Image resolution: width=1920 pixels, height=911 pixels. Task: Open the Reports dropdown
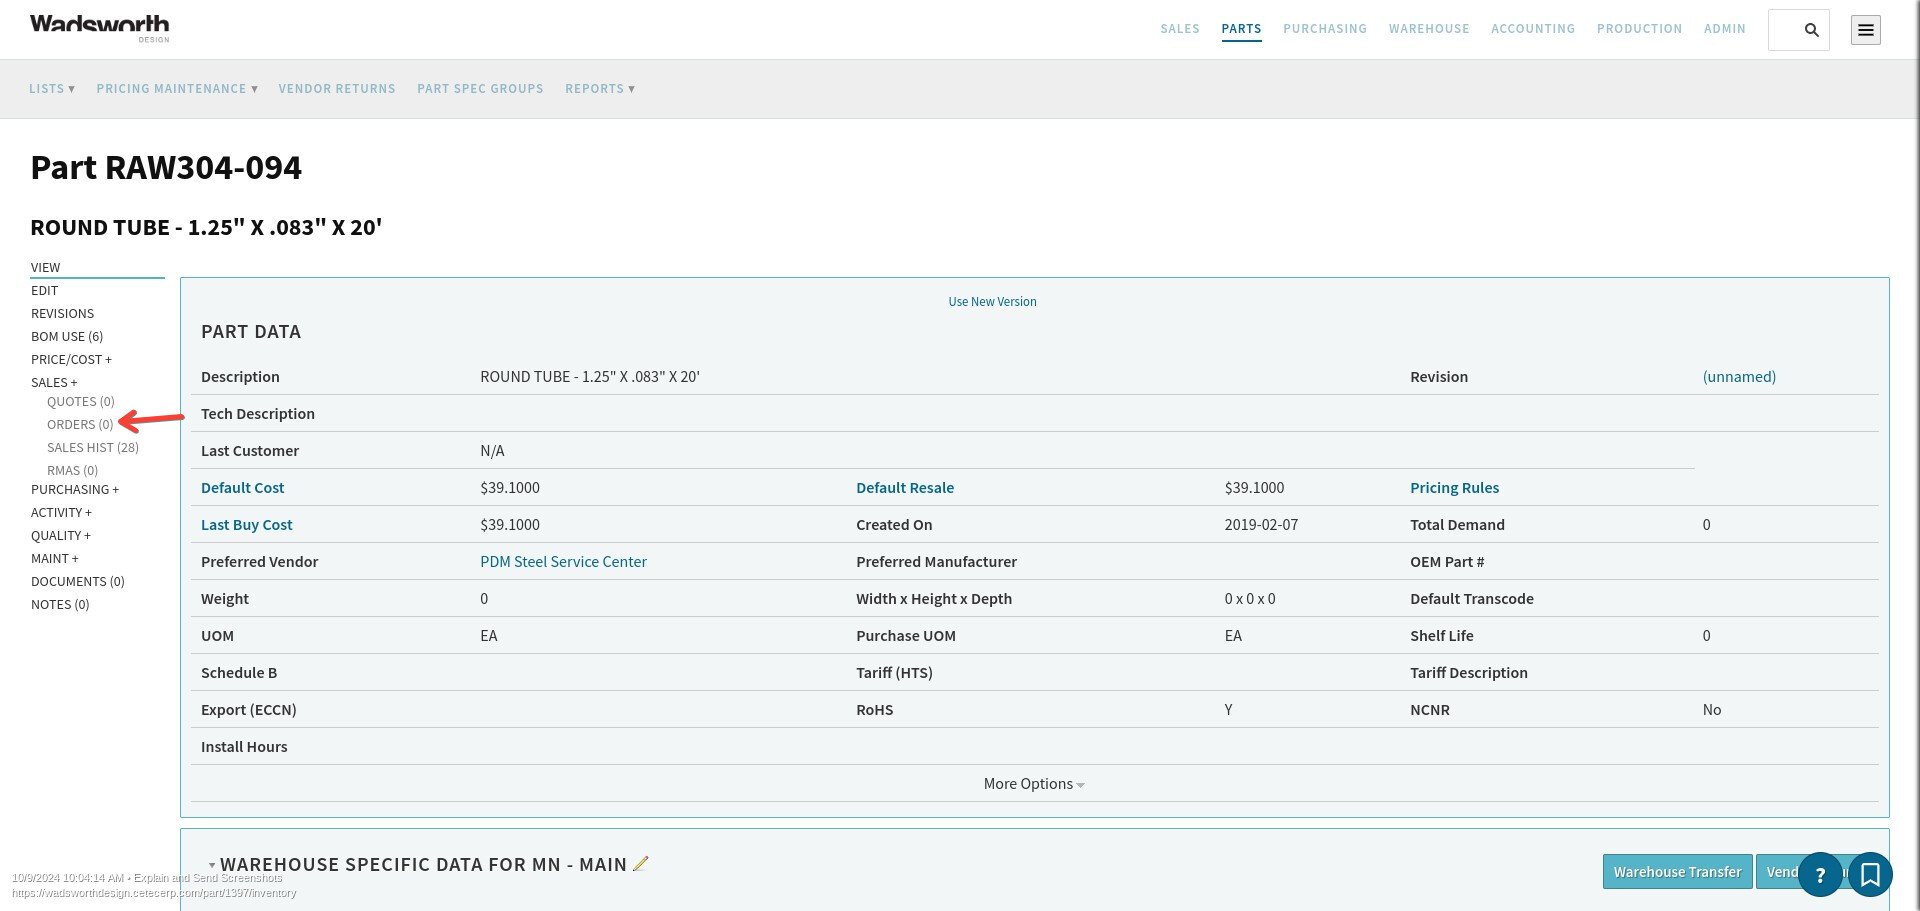(600, 89)
